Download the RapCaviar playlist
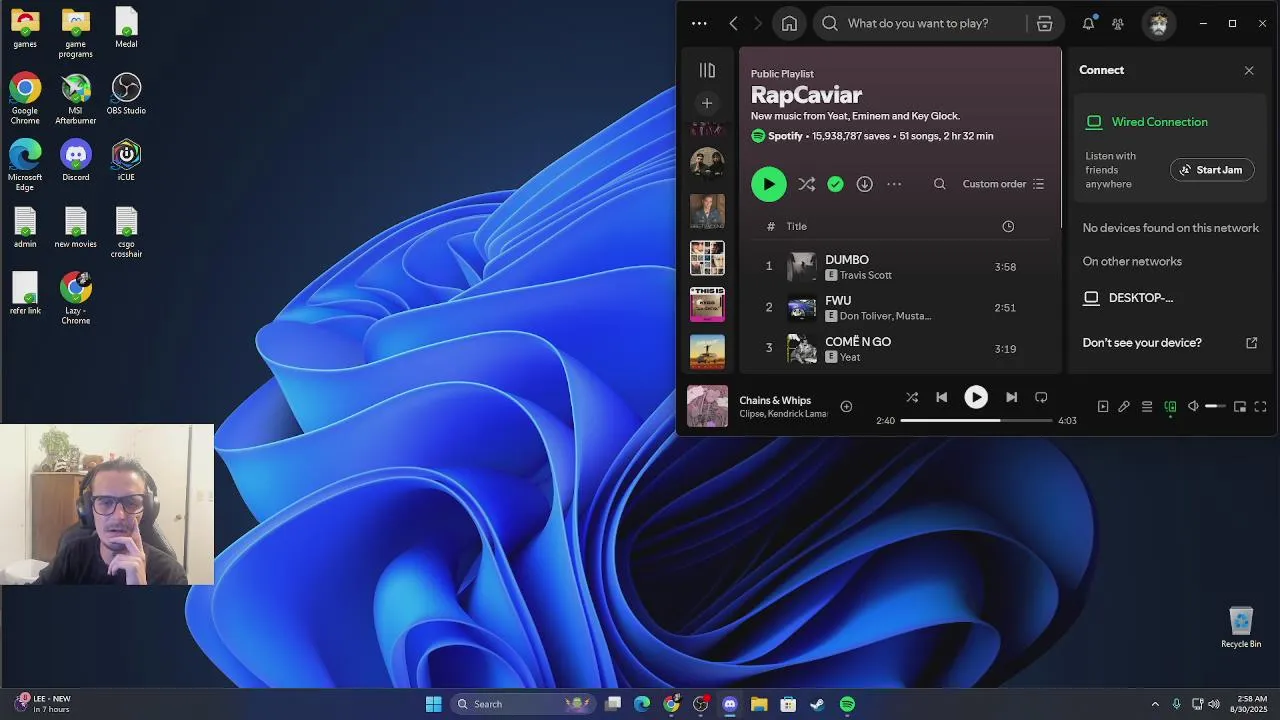The width and height of the screenshot is (1280, 720). point(865,184)
